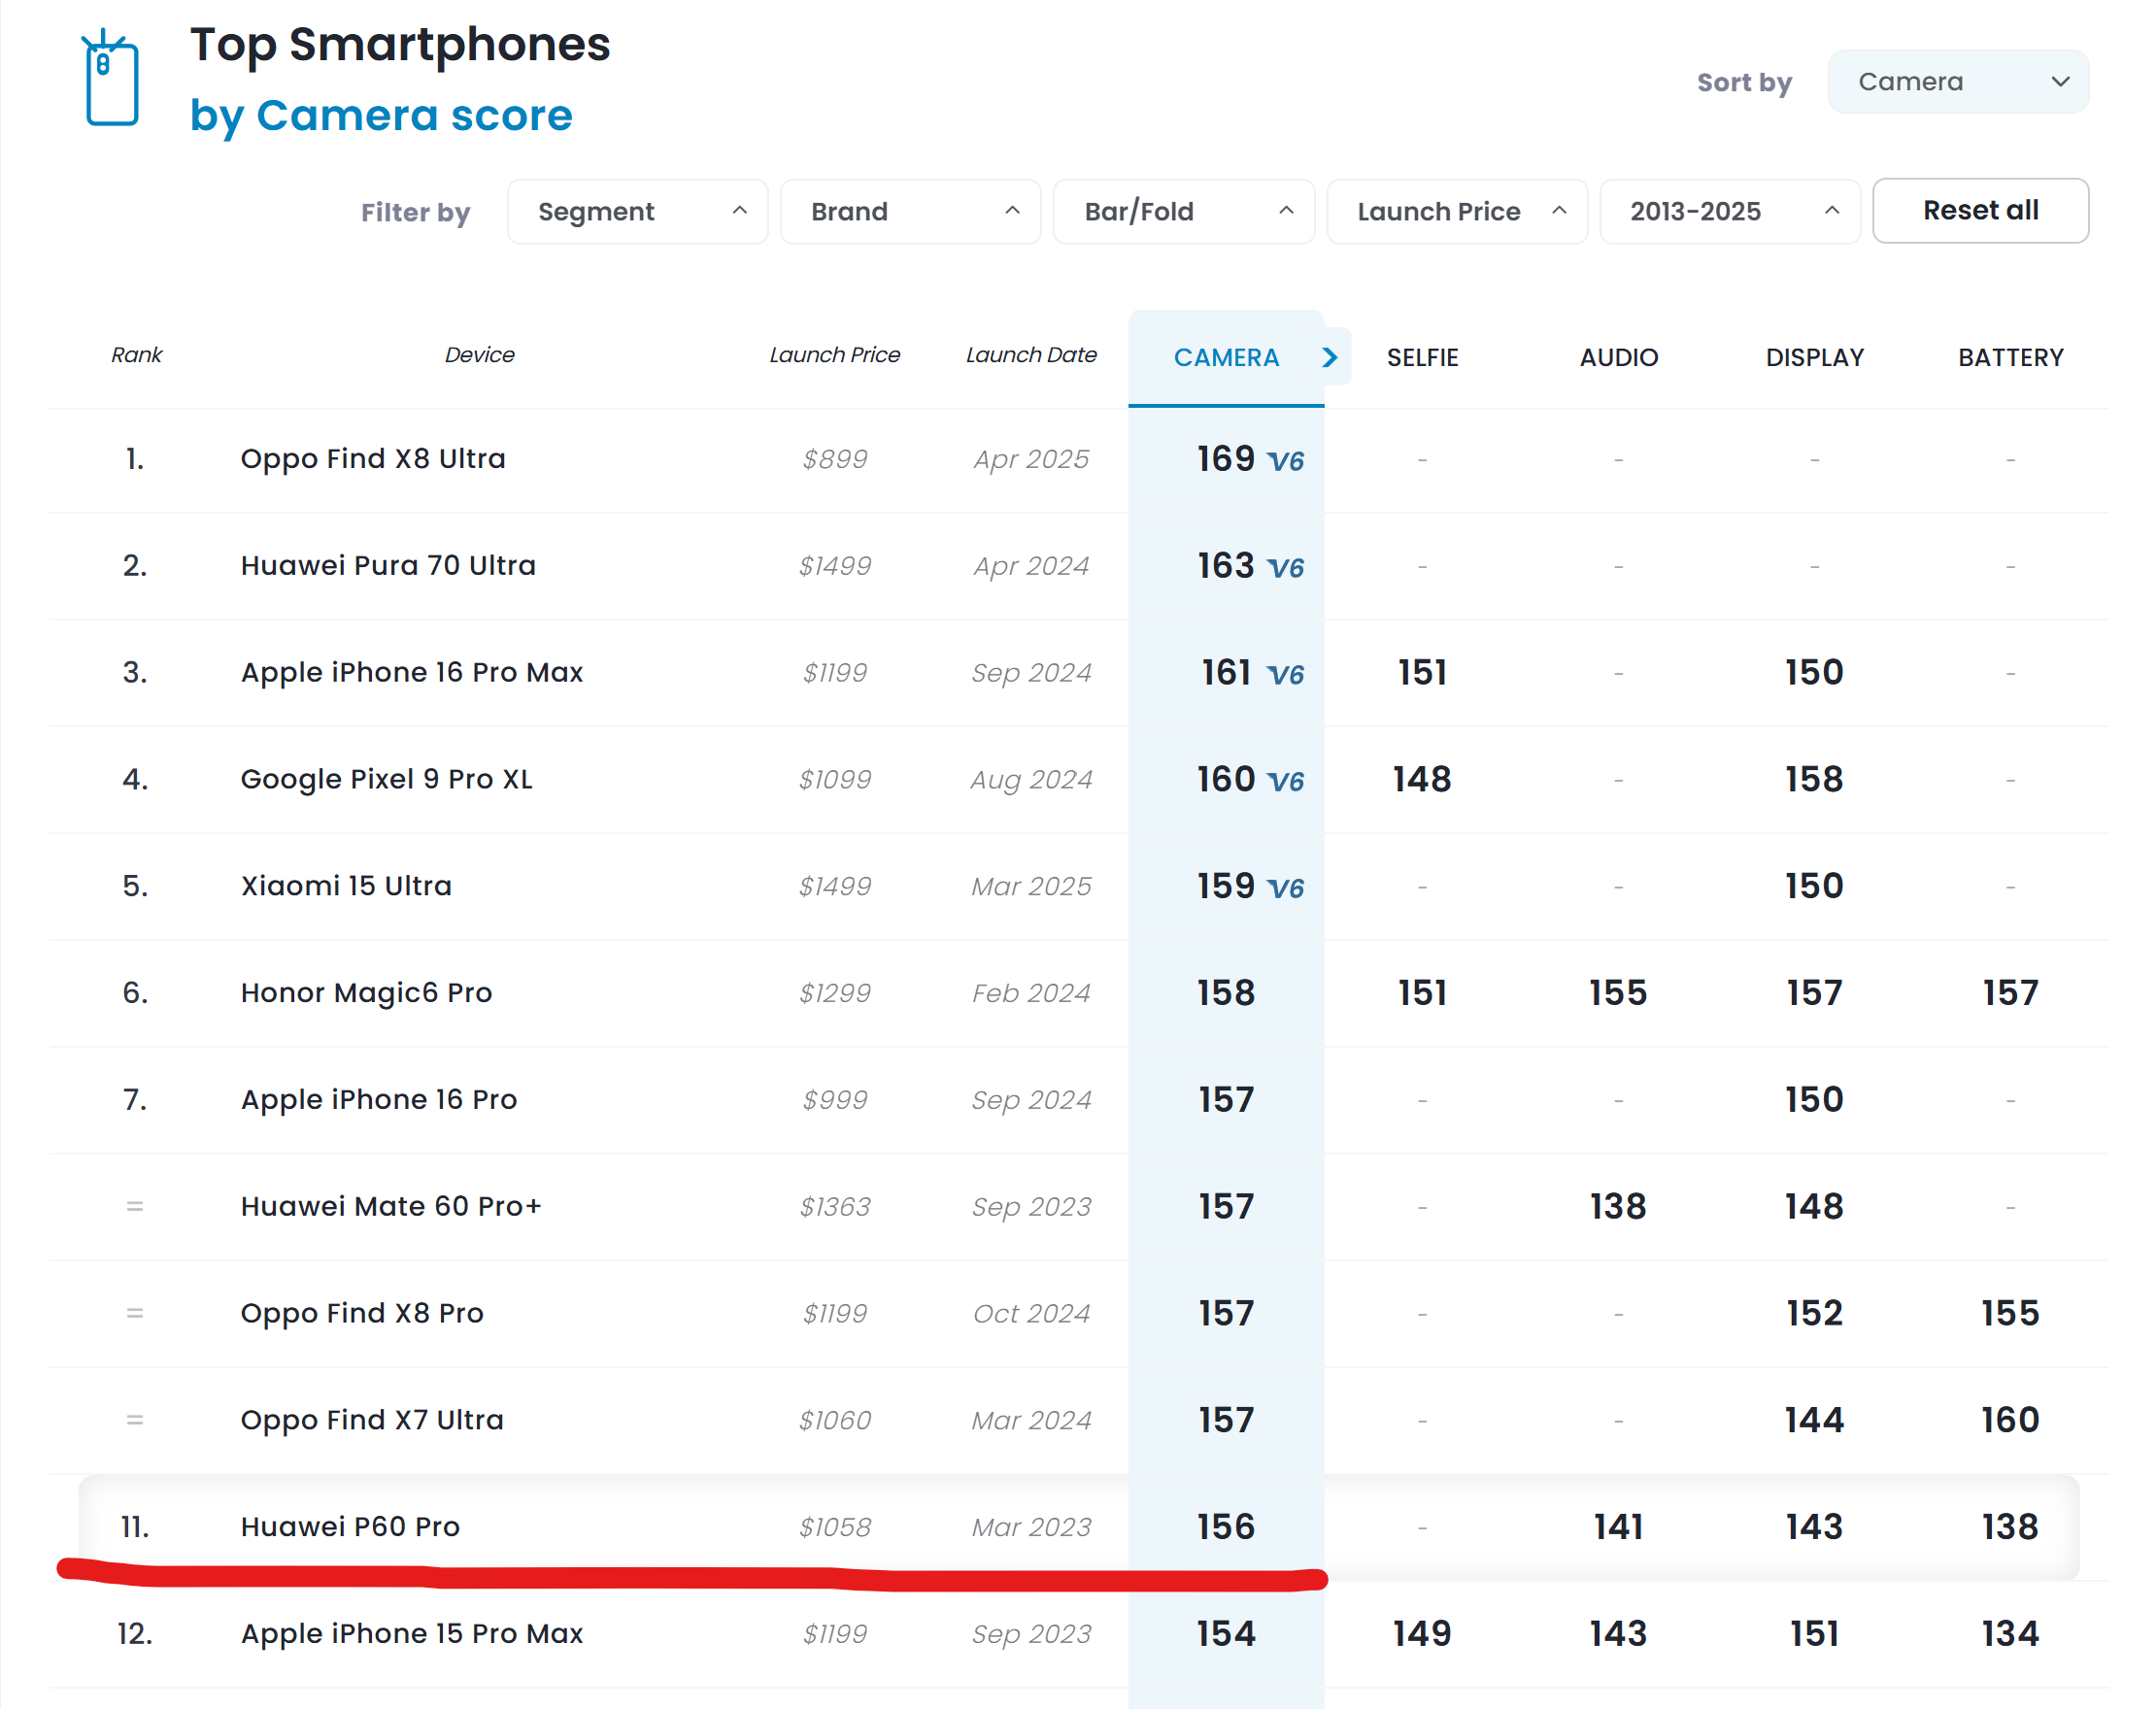Open the Honor Magic6 Pro device link
Screen dimensions: 2156x1709
(x=366, y=993)
